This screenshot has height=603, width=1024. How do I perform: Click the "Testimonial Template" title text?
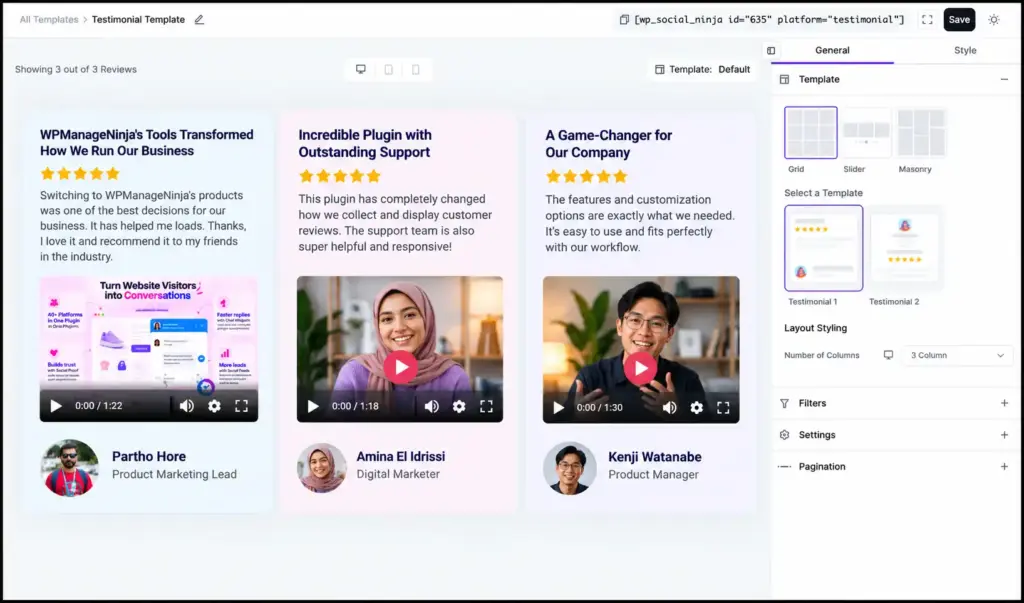click(138, 20)
